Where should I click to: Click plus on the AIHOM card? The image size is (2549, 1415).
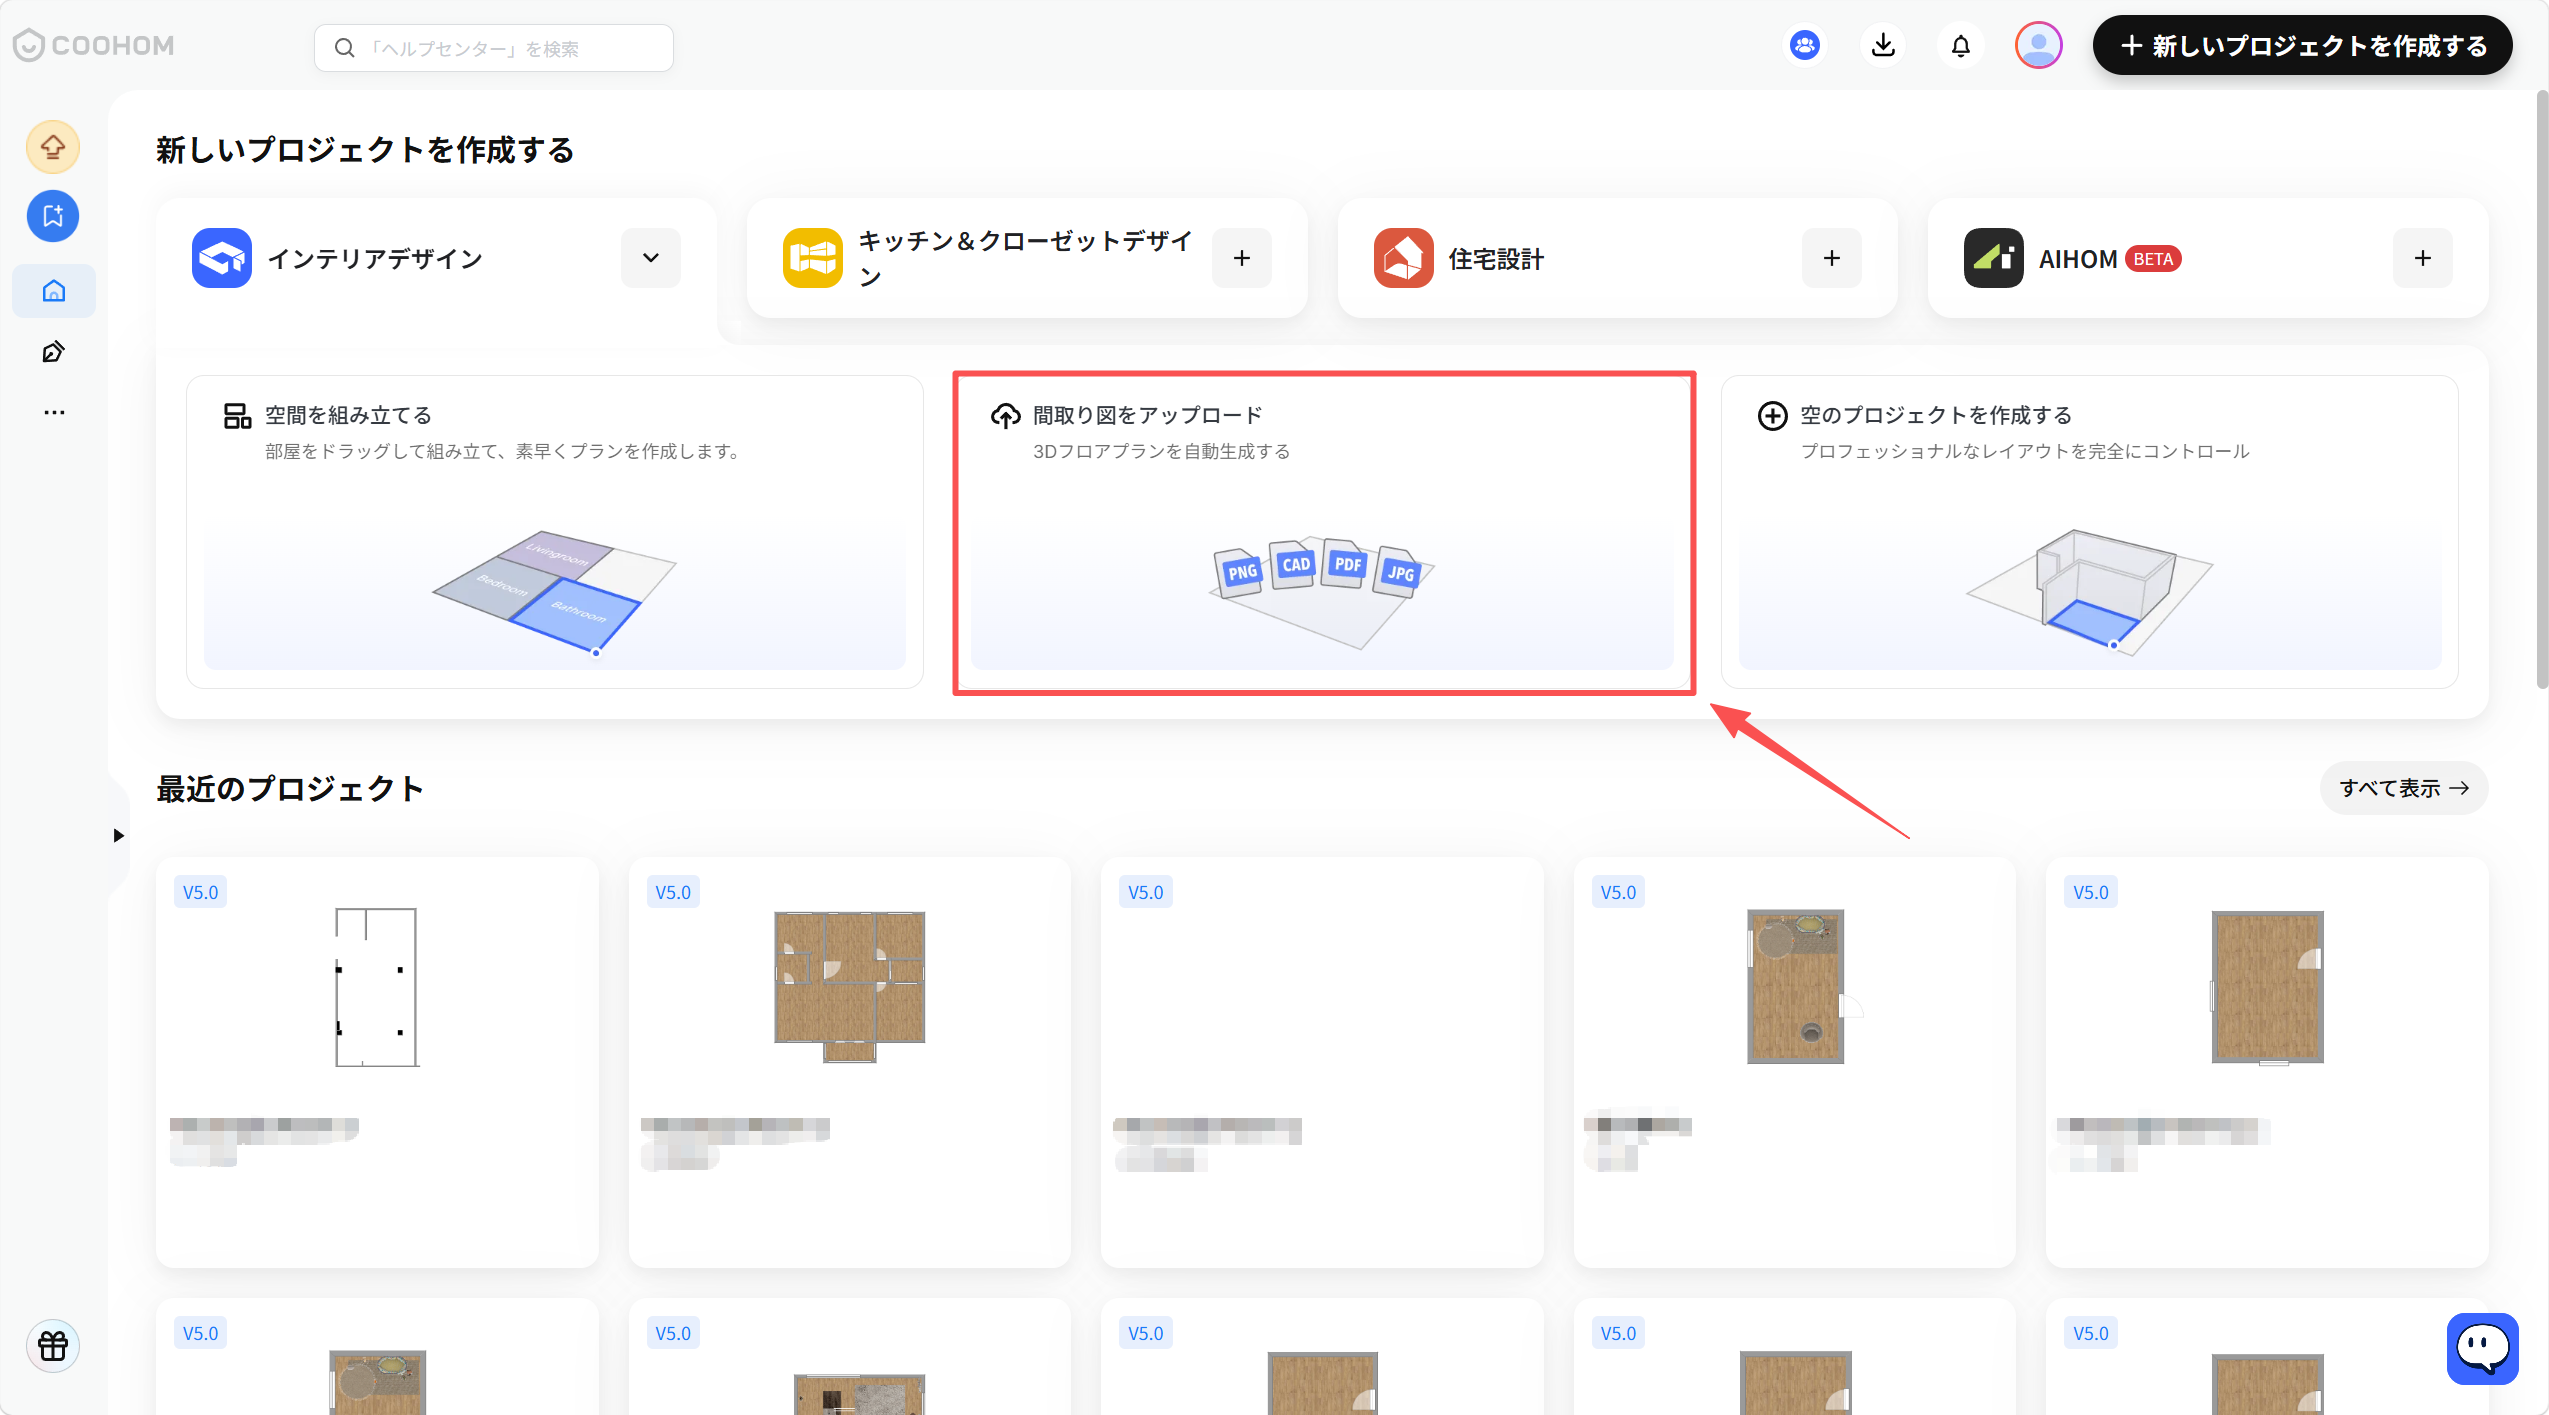(x=2423, y=258)
